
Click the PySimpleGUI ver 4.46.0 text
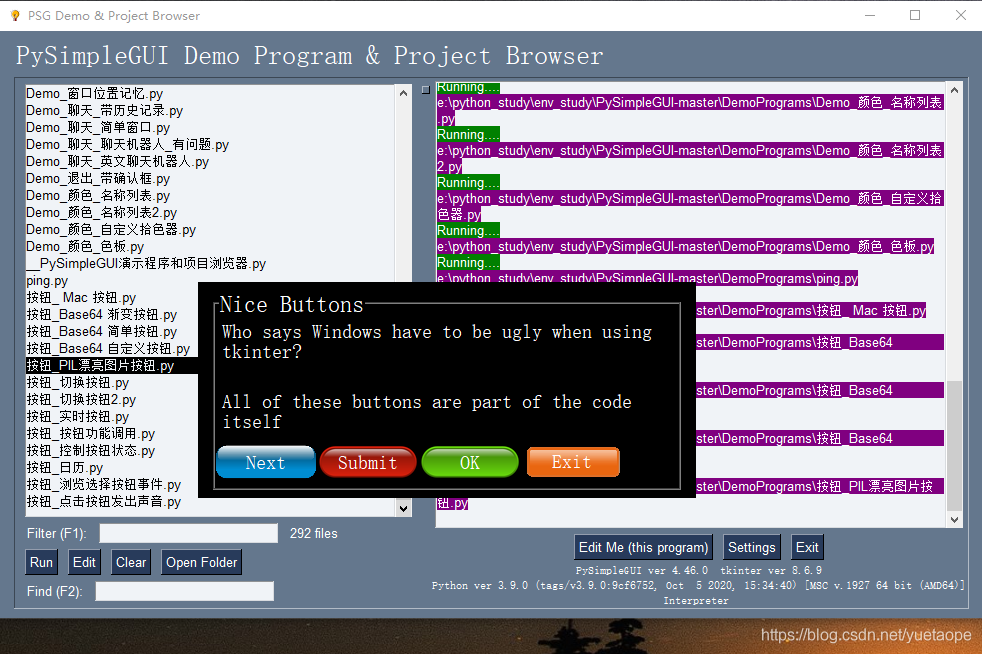(642, 570)
